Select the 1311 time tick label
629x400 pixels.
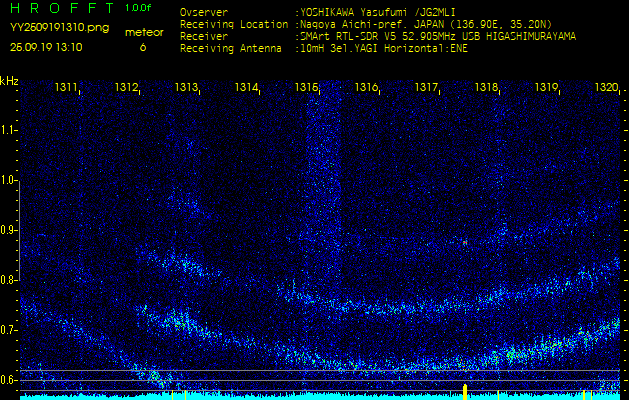click(66, 88)
